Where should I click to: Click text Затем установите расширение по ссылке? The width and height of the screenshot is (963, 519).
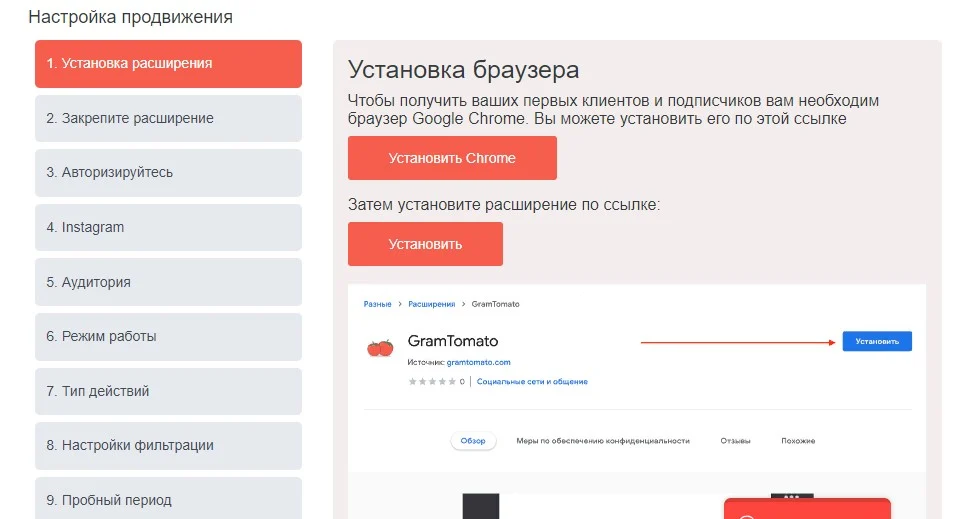tap(504, 205)
